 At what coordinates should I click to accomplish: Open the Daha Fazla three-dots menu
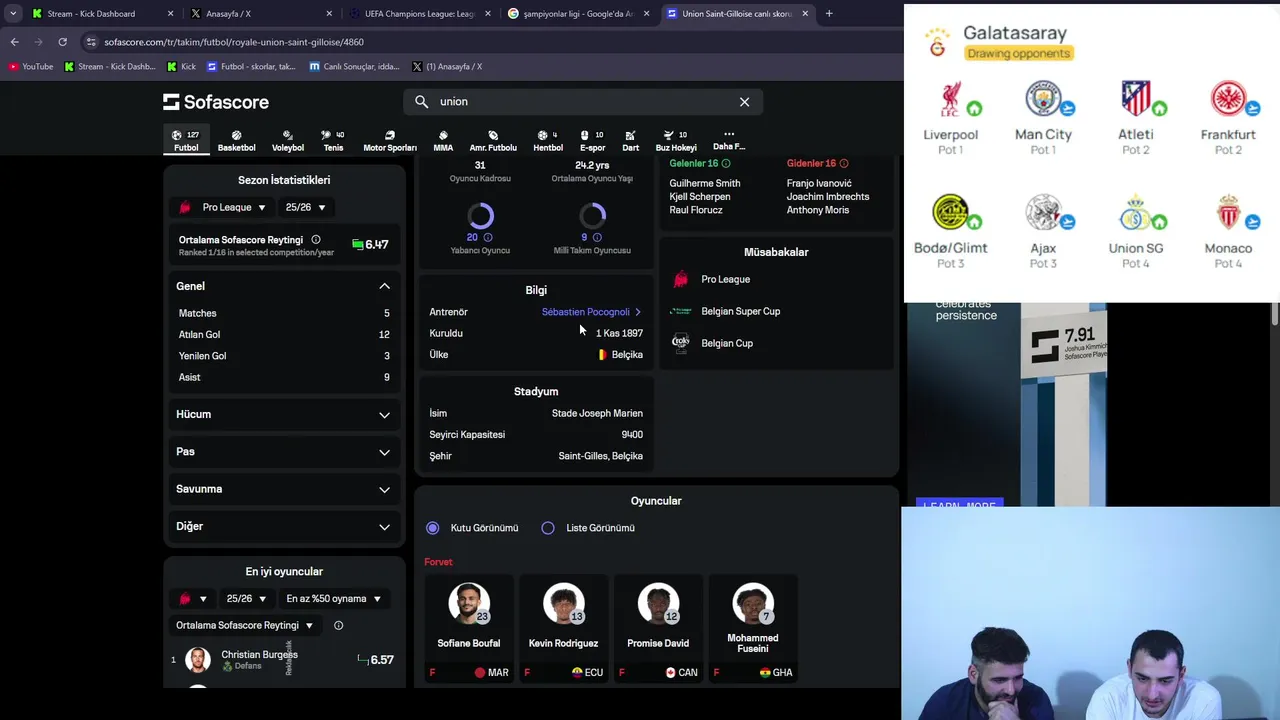(729, 140)
